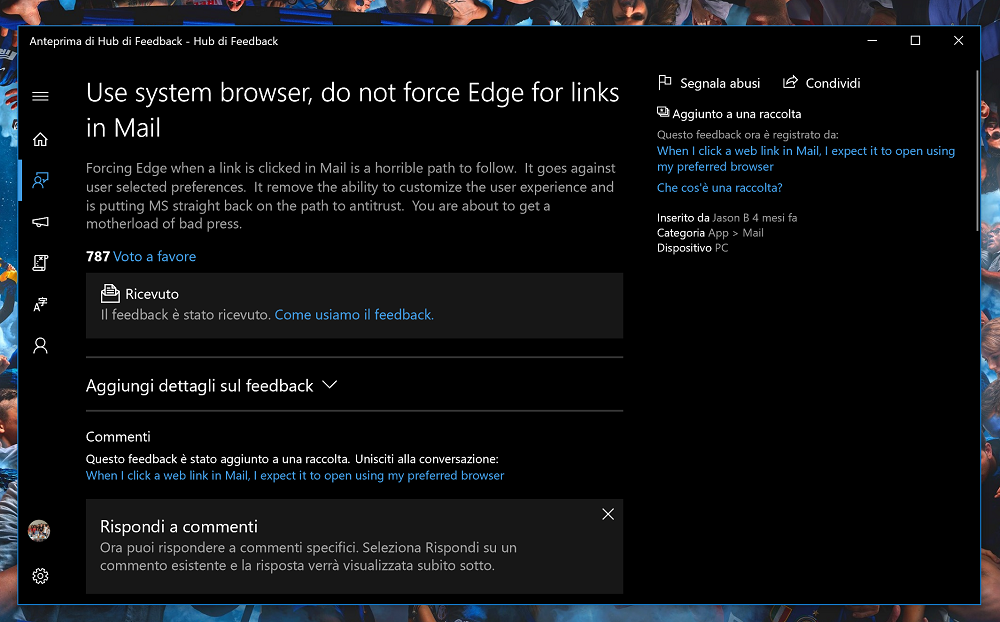
Task: Open the Feedback section icon
Action: click(x=40, y=180)
